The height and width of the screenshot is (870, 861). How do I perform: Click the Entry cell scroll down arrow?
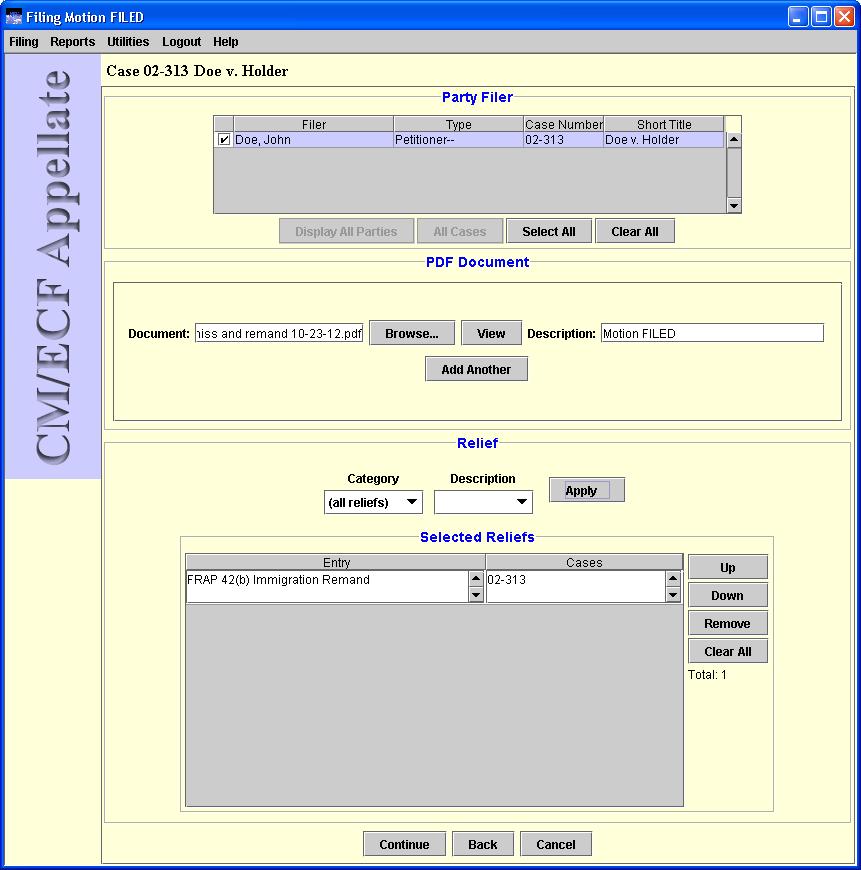(x=476, y=595)
